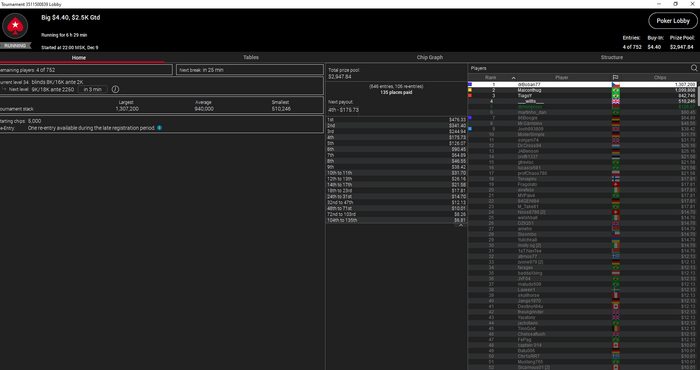The width and height of the screenshot is (700, 370).
Task: Select player Maiconthug in the list
Action: point(582,90)
